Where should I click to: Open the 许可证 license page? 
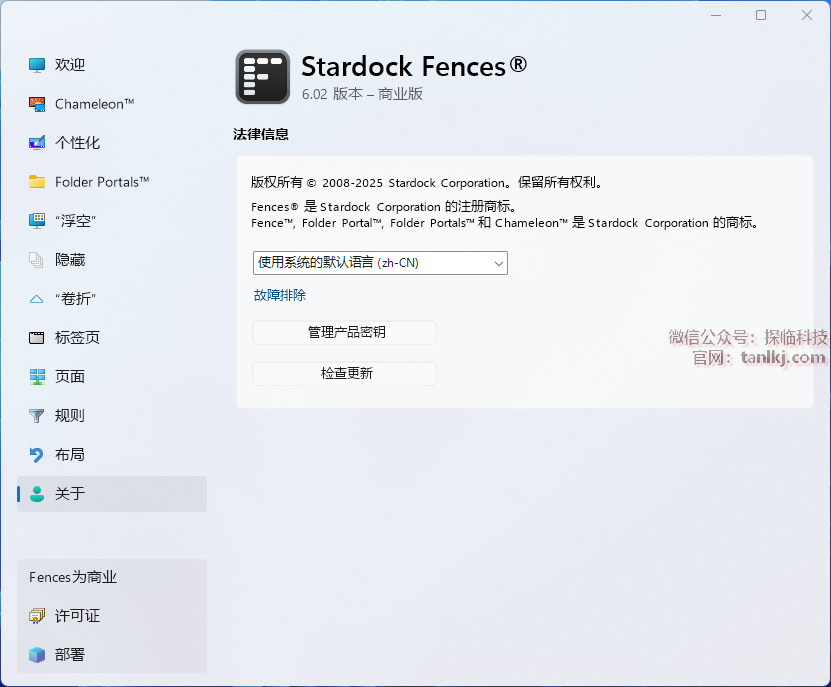point(112,615)
